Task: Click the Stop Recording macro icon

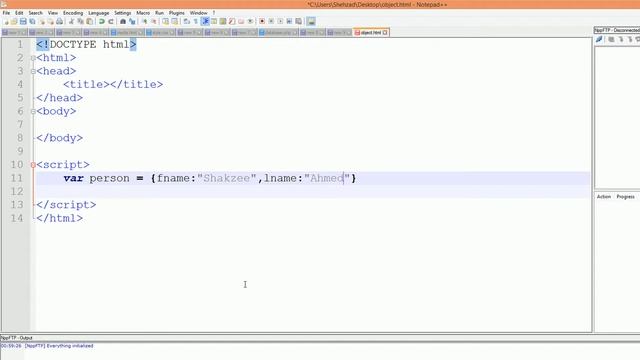Action: (x=271, y=21)
